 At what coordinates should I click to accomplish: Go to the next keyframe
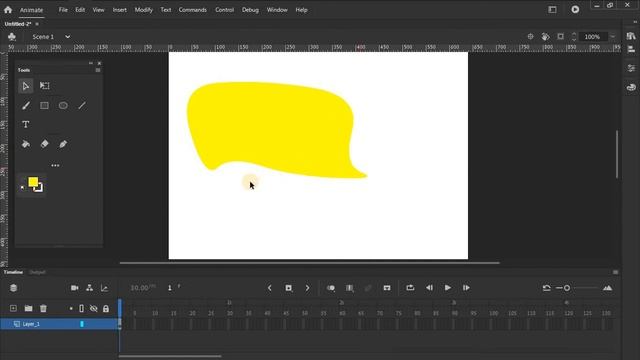pos(307,288)
